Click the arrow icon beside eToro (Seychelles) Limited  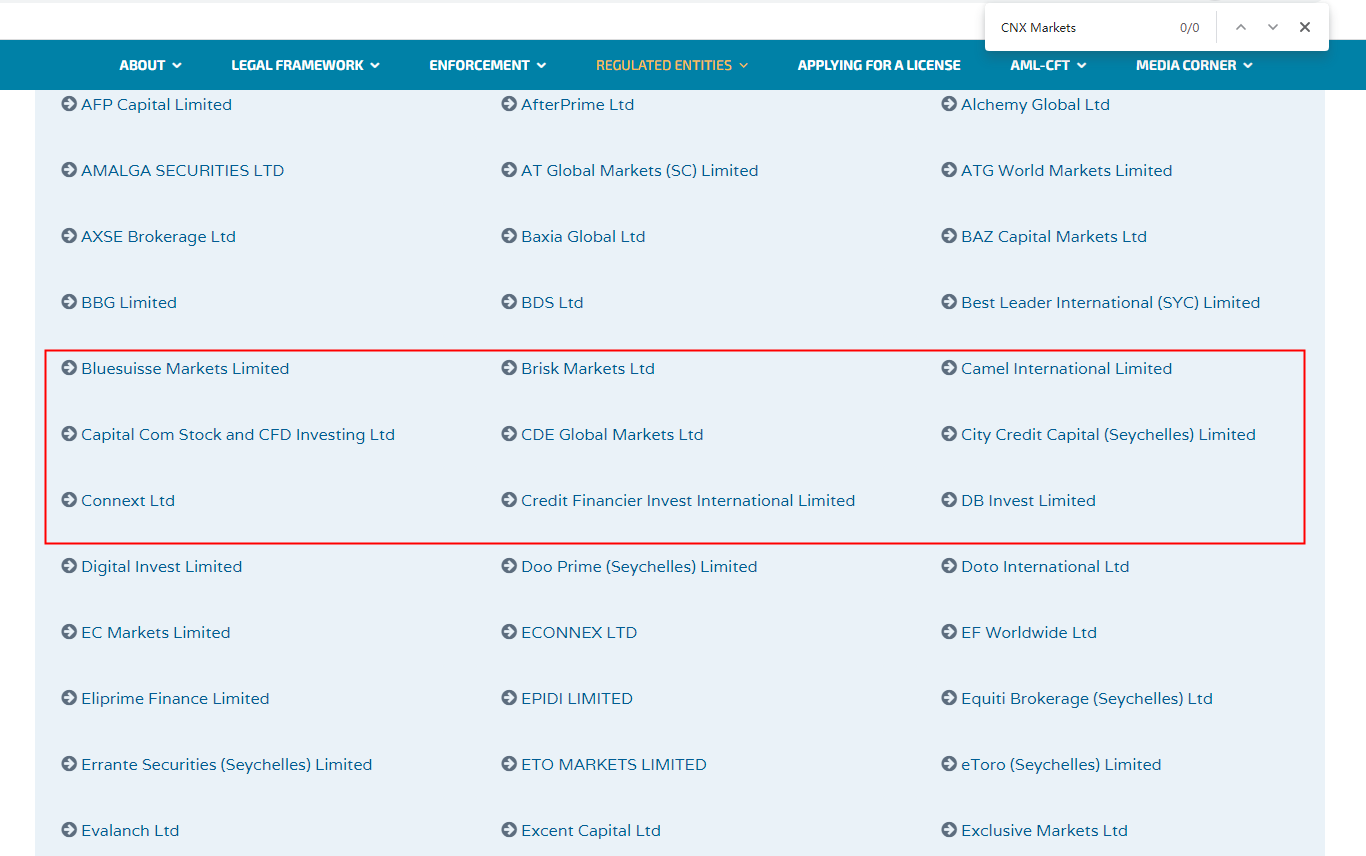949,764
